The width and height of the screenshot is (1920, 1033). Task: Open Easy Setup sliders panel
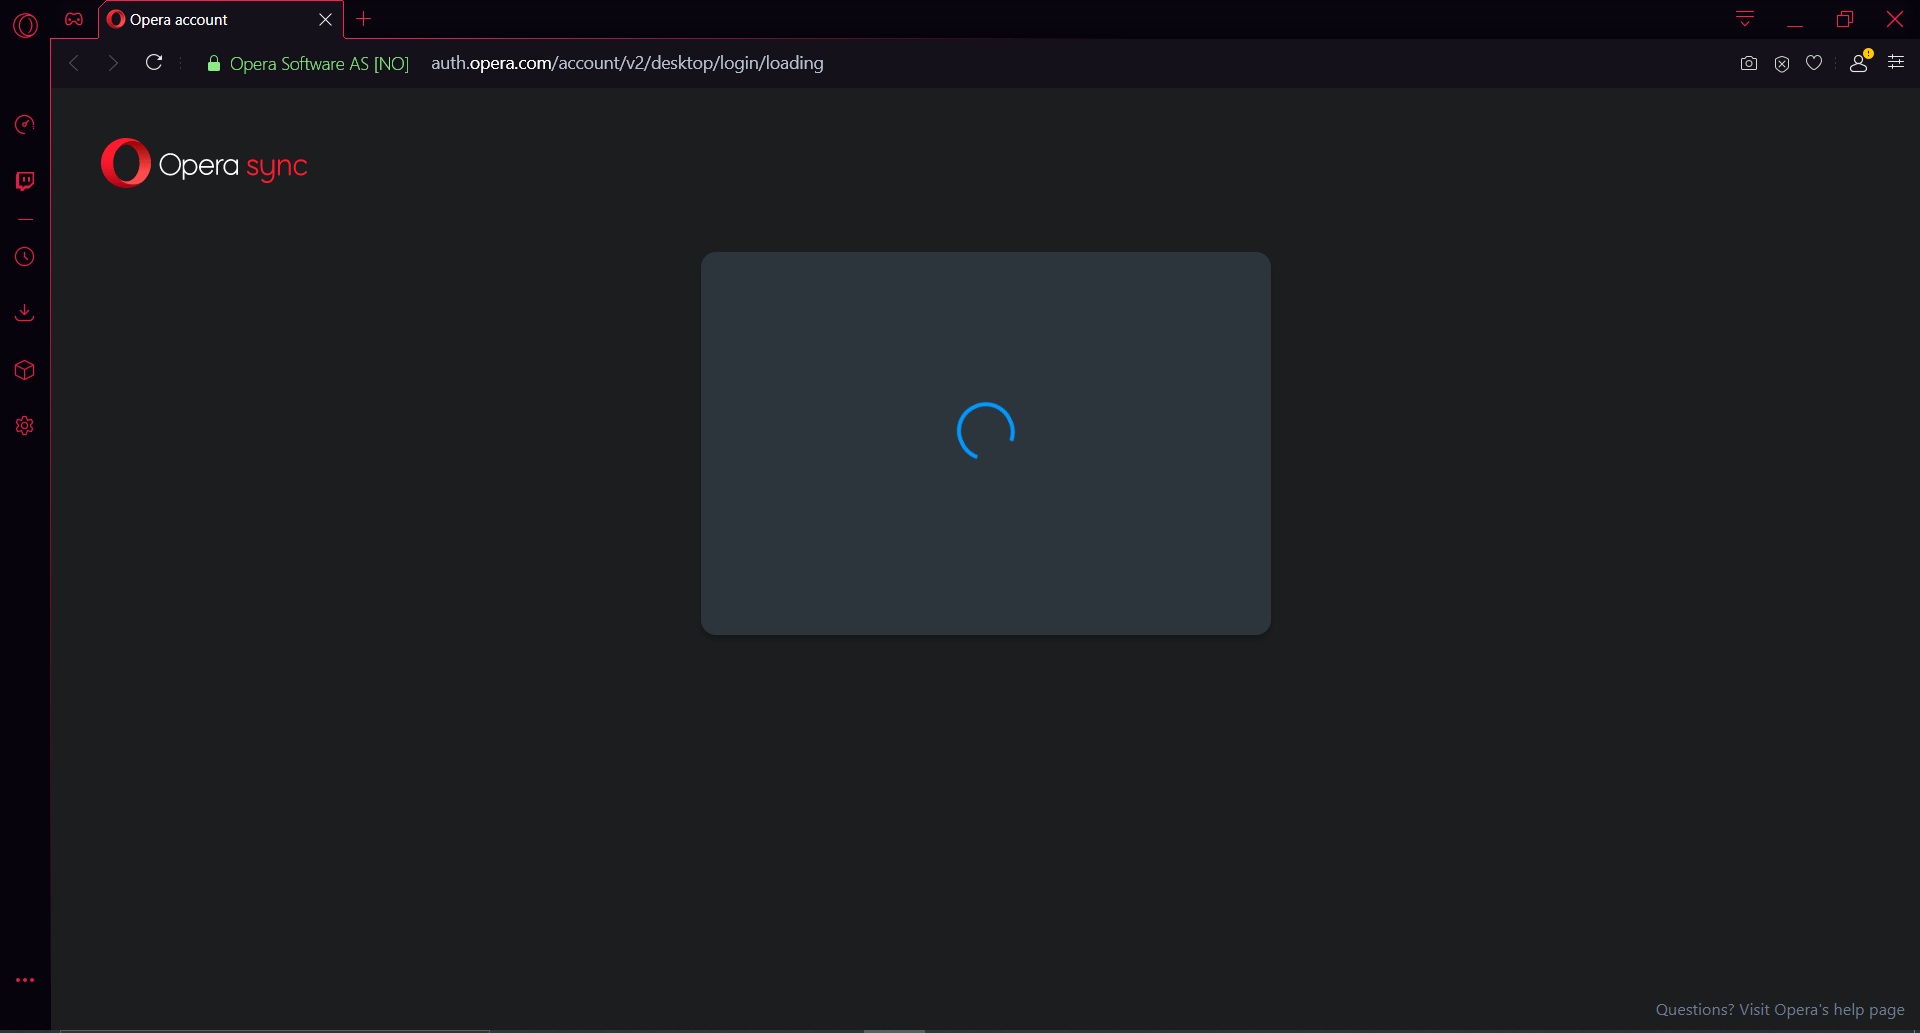pos(1896,62)
